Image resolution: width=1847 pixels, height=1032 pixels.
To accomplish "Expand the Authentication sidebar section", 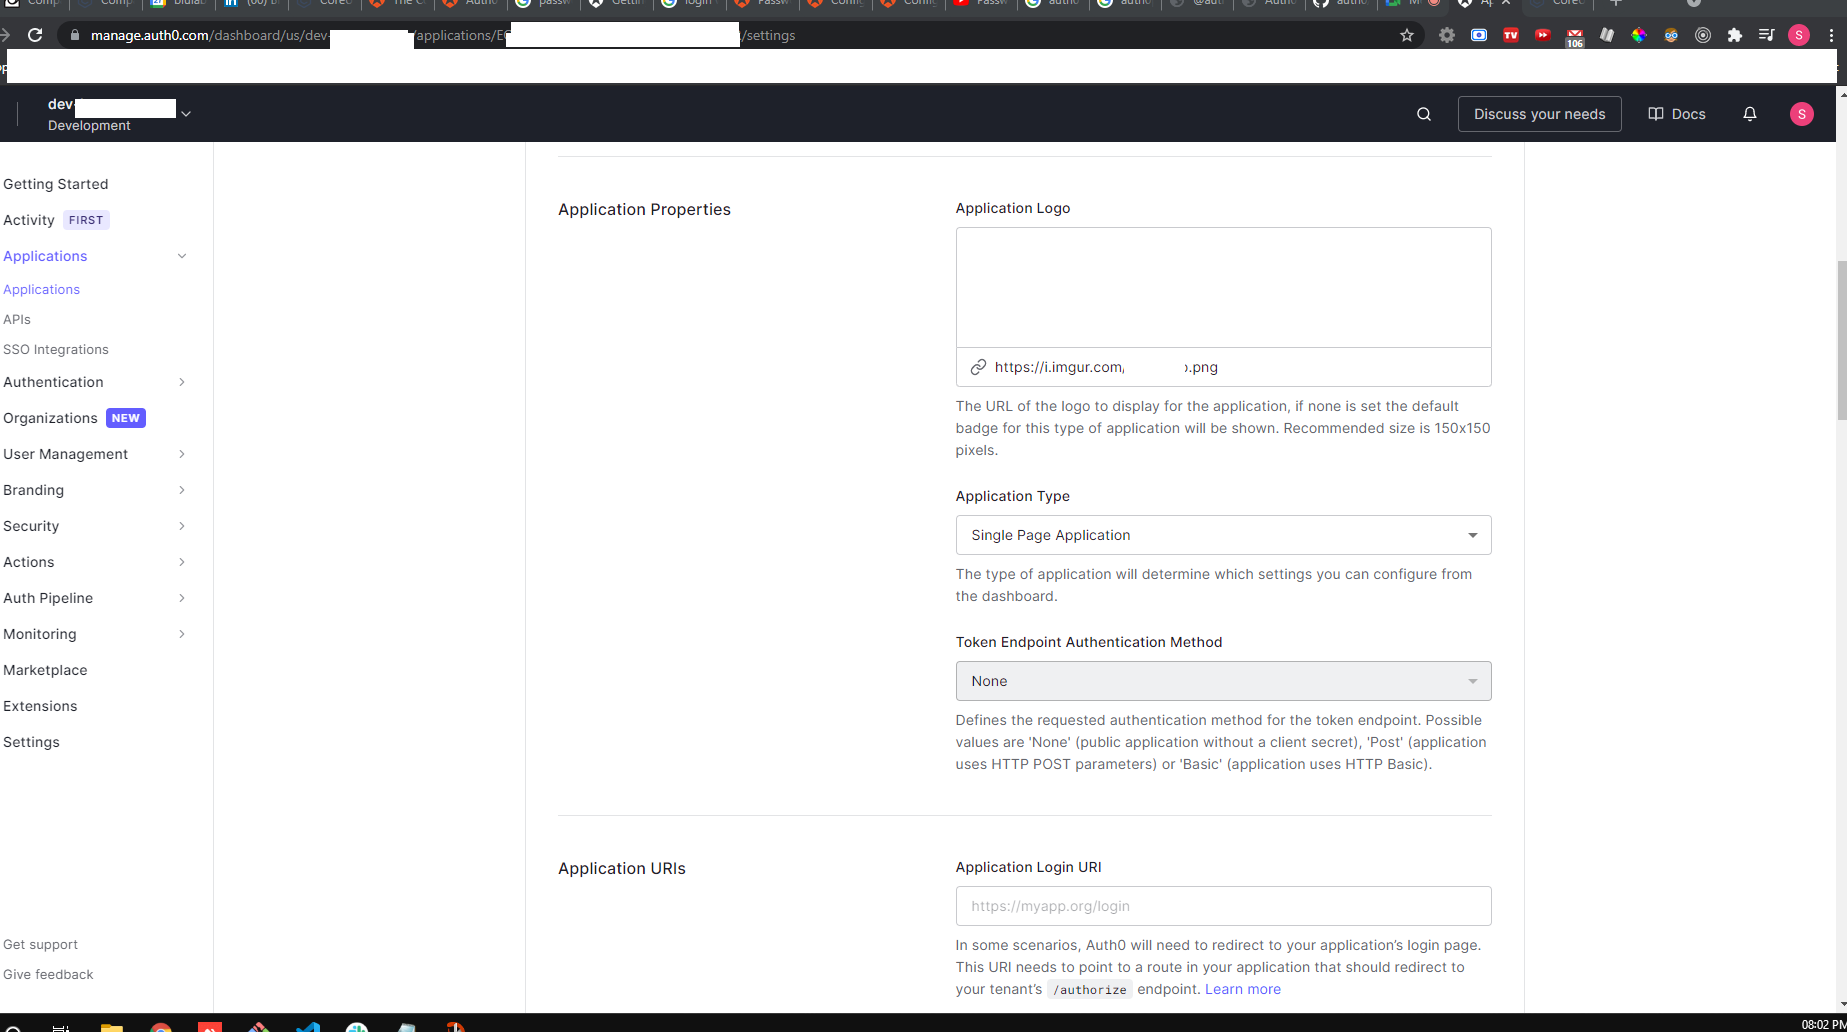I will click(182, 382).
